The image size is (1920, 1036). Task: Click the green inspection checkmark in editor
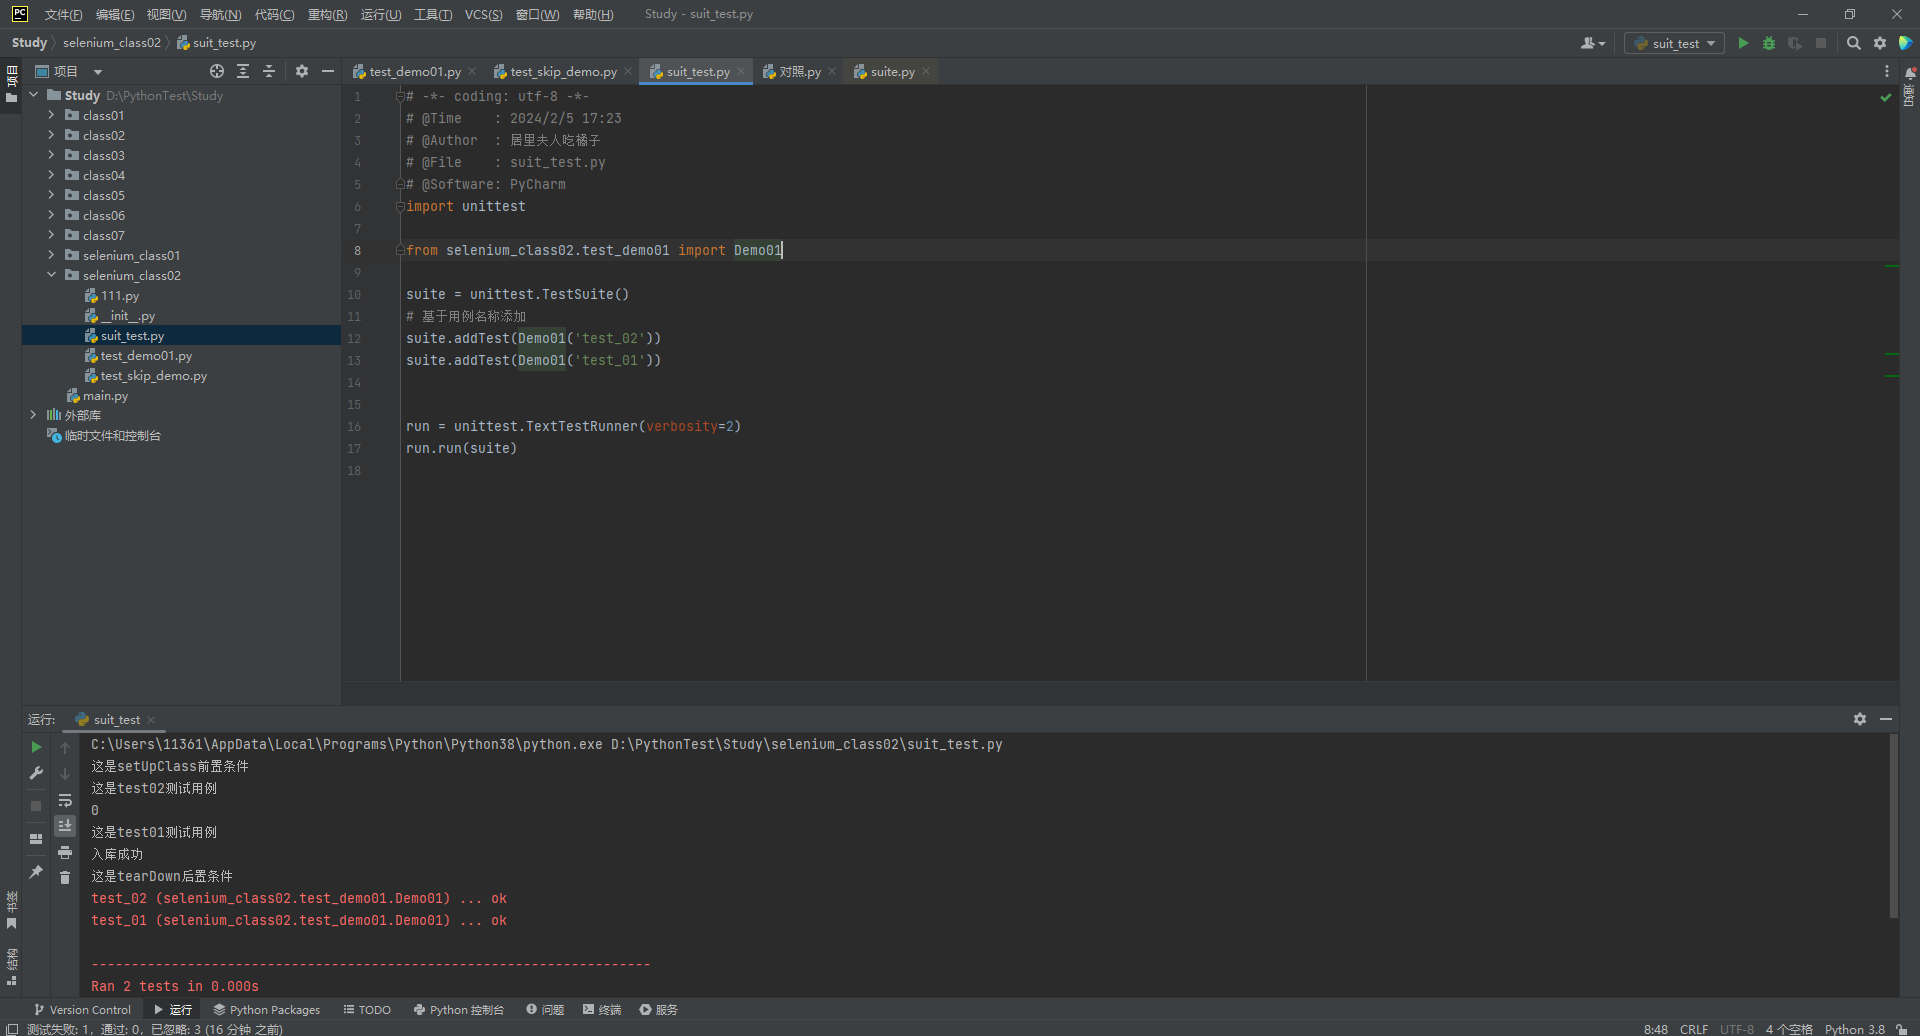point(1886,97)
